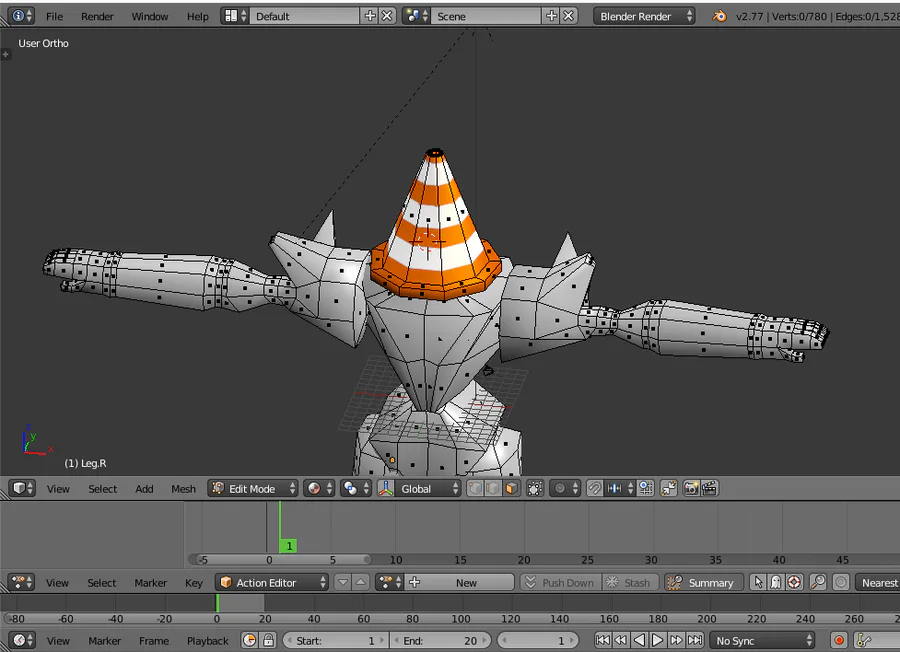Open the pivot point selector
The image size is (900, 652).
pyautogui.click(x=355, y=488)
